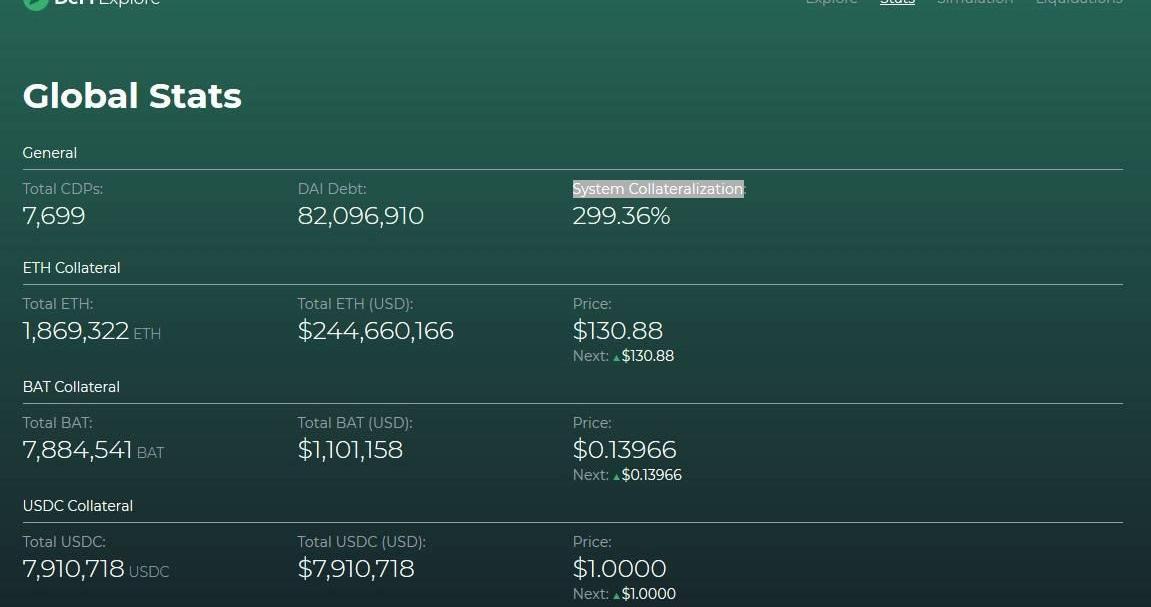The width and height of the screenshot is (1151, 607).
Task: Click the green arrow beside BAT next price
Action: (617, 476)
